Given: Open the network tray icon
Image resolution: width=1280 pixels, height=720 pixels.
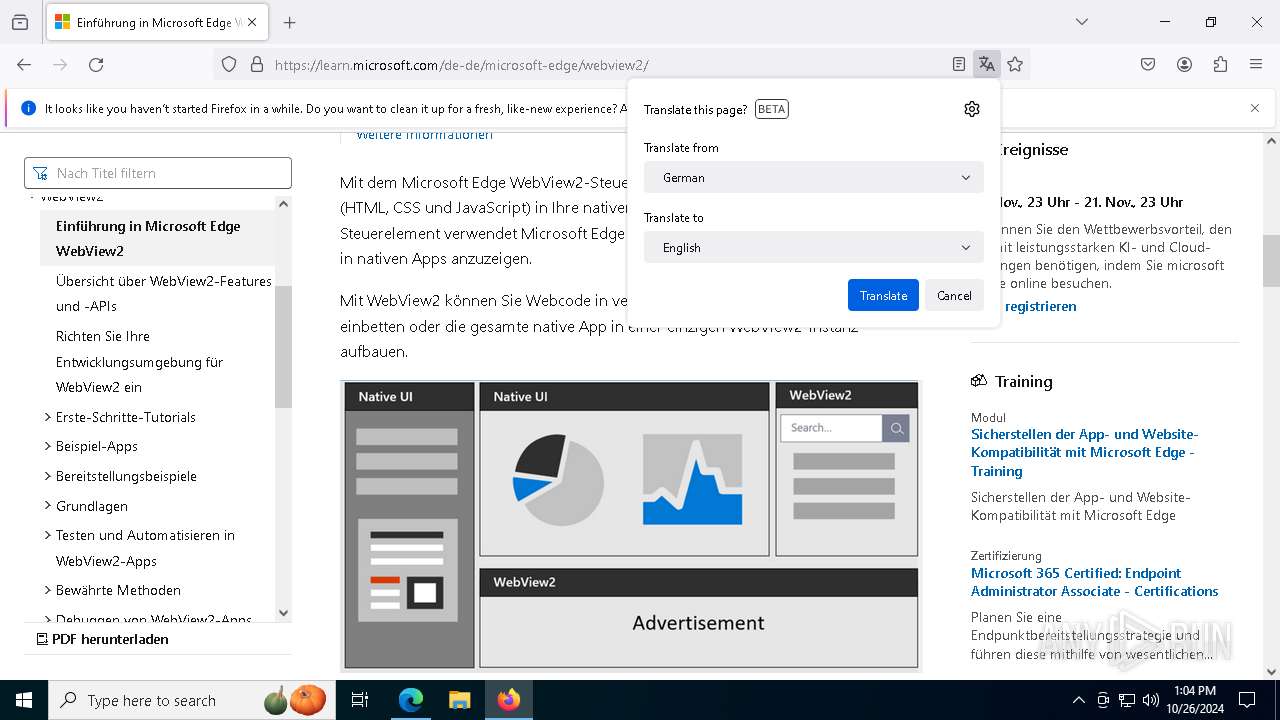Looking at the screenshot, I should [x=1127, y=700].
